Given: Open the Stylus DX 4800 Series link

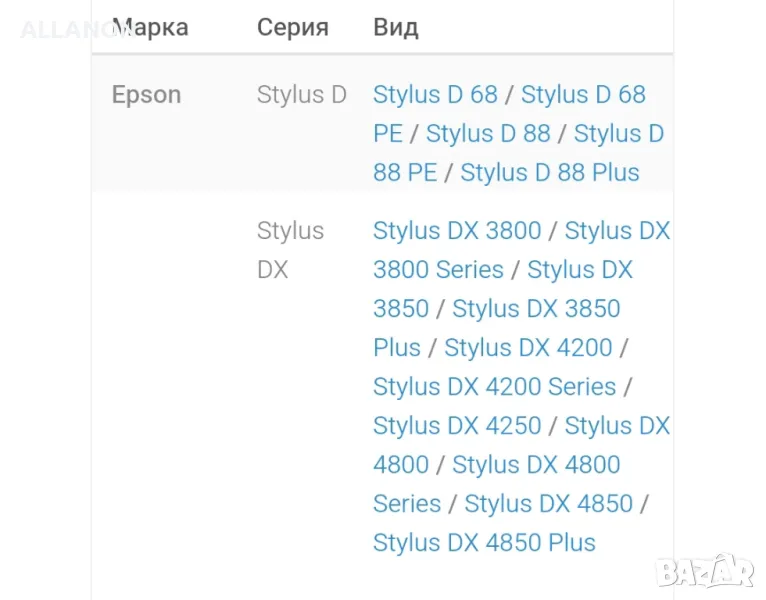Looking at the screenshot, I should (x=536, y=465).
